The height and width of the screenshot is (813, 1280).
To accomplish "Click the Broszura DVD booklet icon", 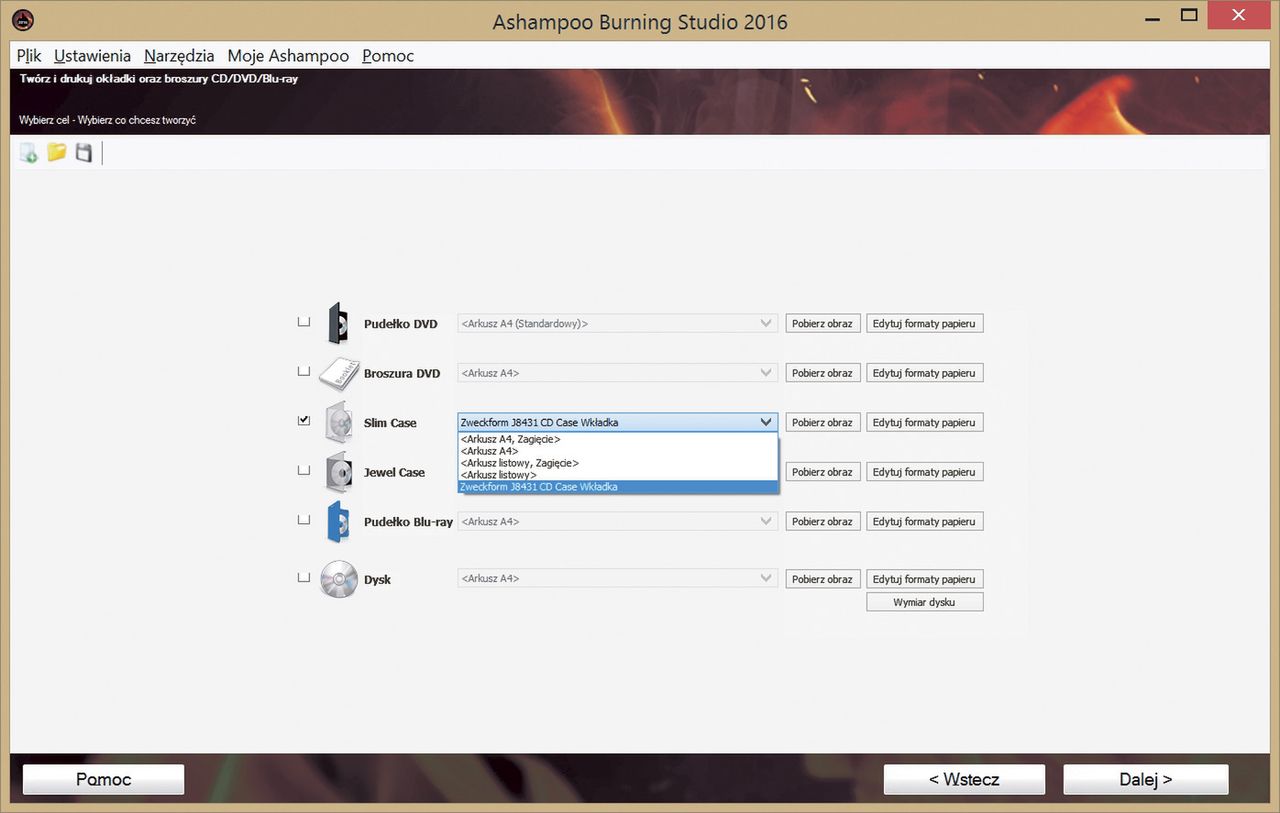I will point(339,373).
